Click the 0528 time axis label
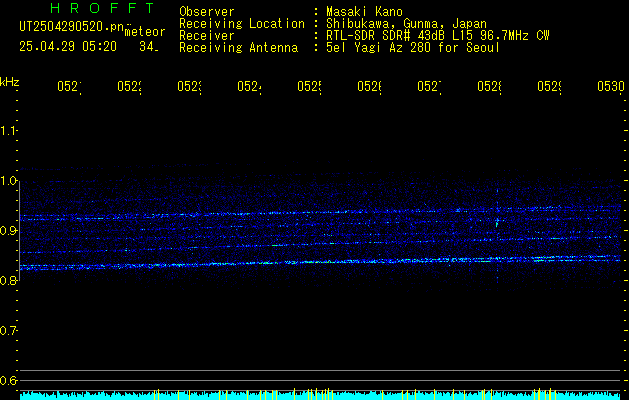The width and height of the screenshot is (629, 400). [x=489, y=86]
